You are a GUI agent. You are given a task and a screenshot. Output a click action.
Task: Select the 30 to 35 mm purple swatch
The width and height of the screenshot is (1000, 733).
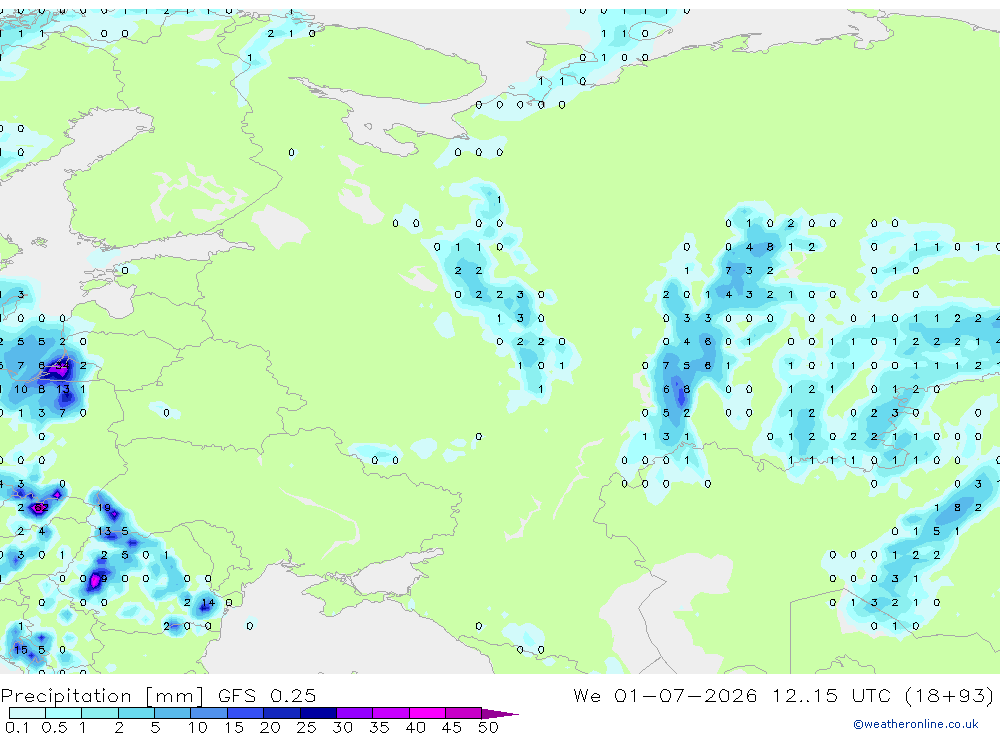[x=355, y=713]
